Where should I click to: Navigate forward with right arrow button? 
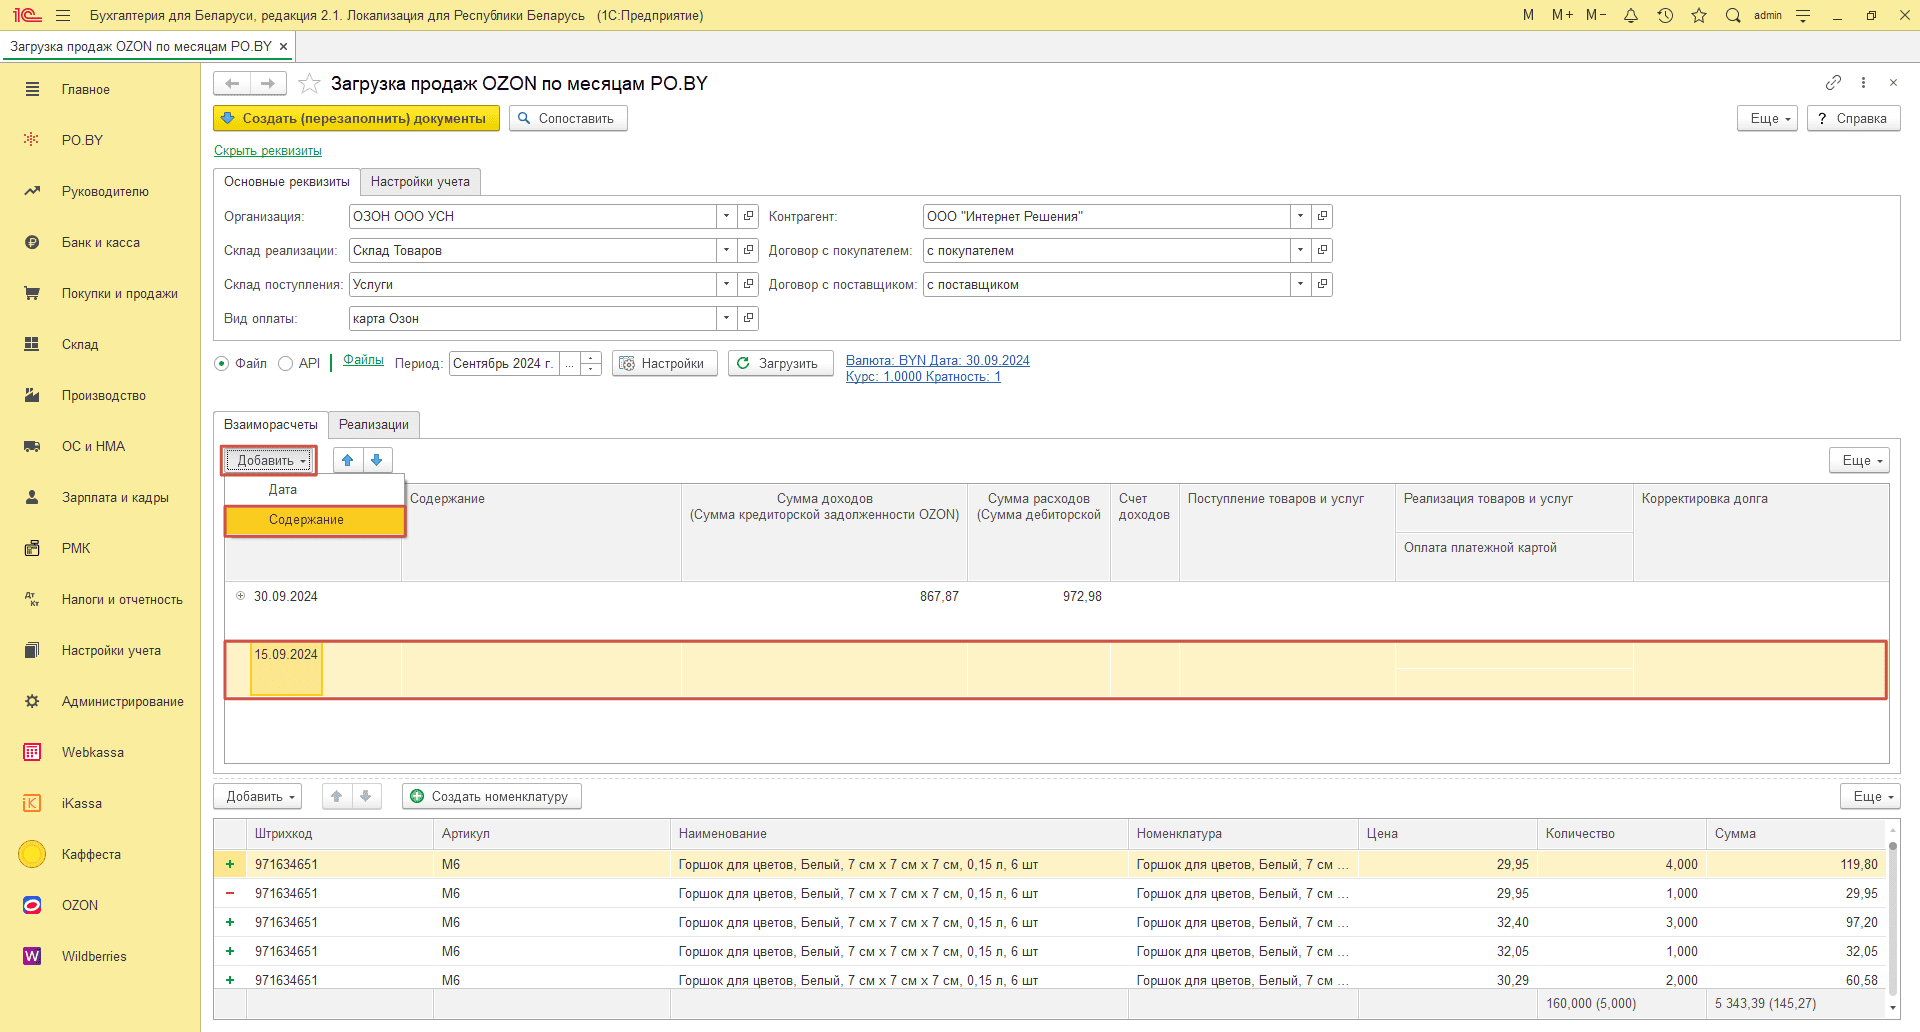268,83
